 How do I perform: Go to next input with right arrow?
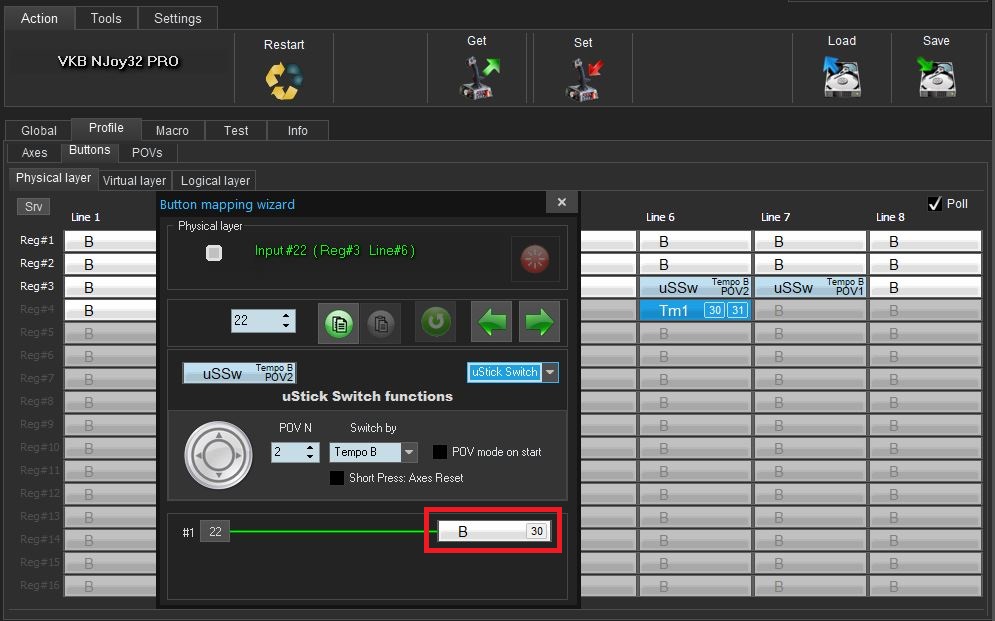(539, 323)
